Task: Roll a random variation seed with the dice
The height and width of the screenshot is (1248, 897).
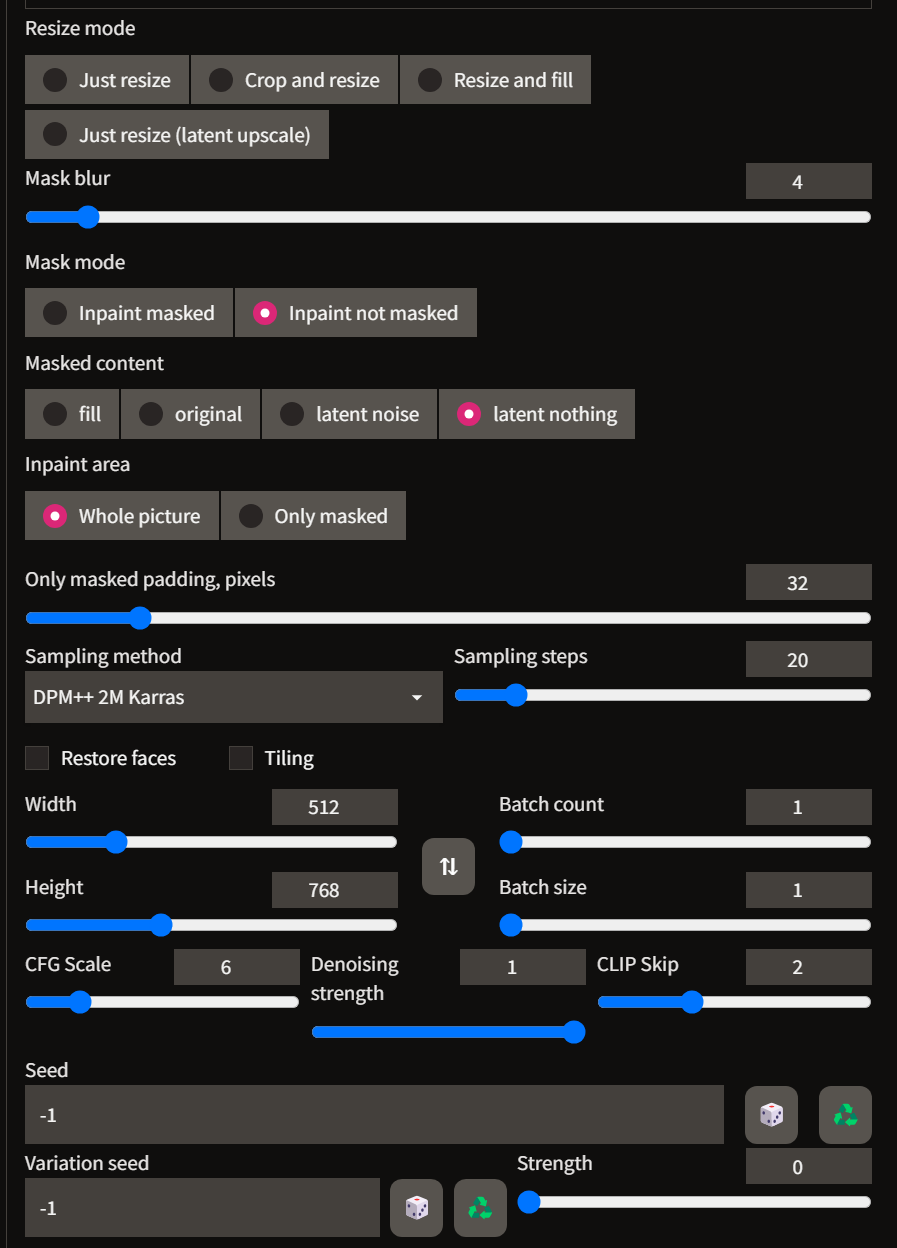Action: pos(416,1207)
